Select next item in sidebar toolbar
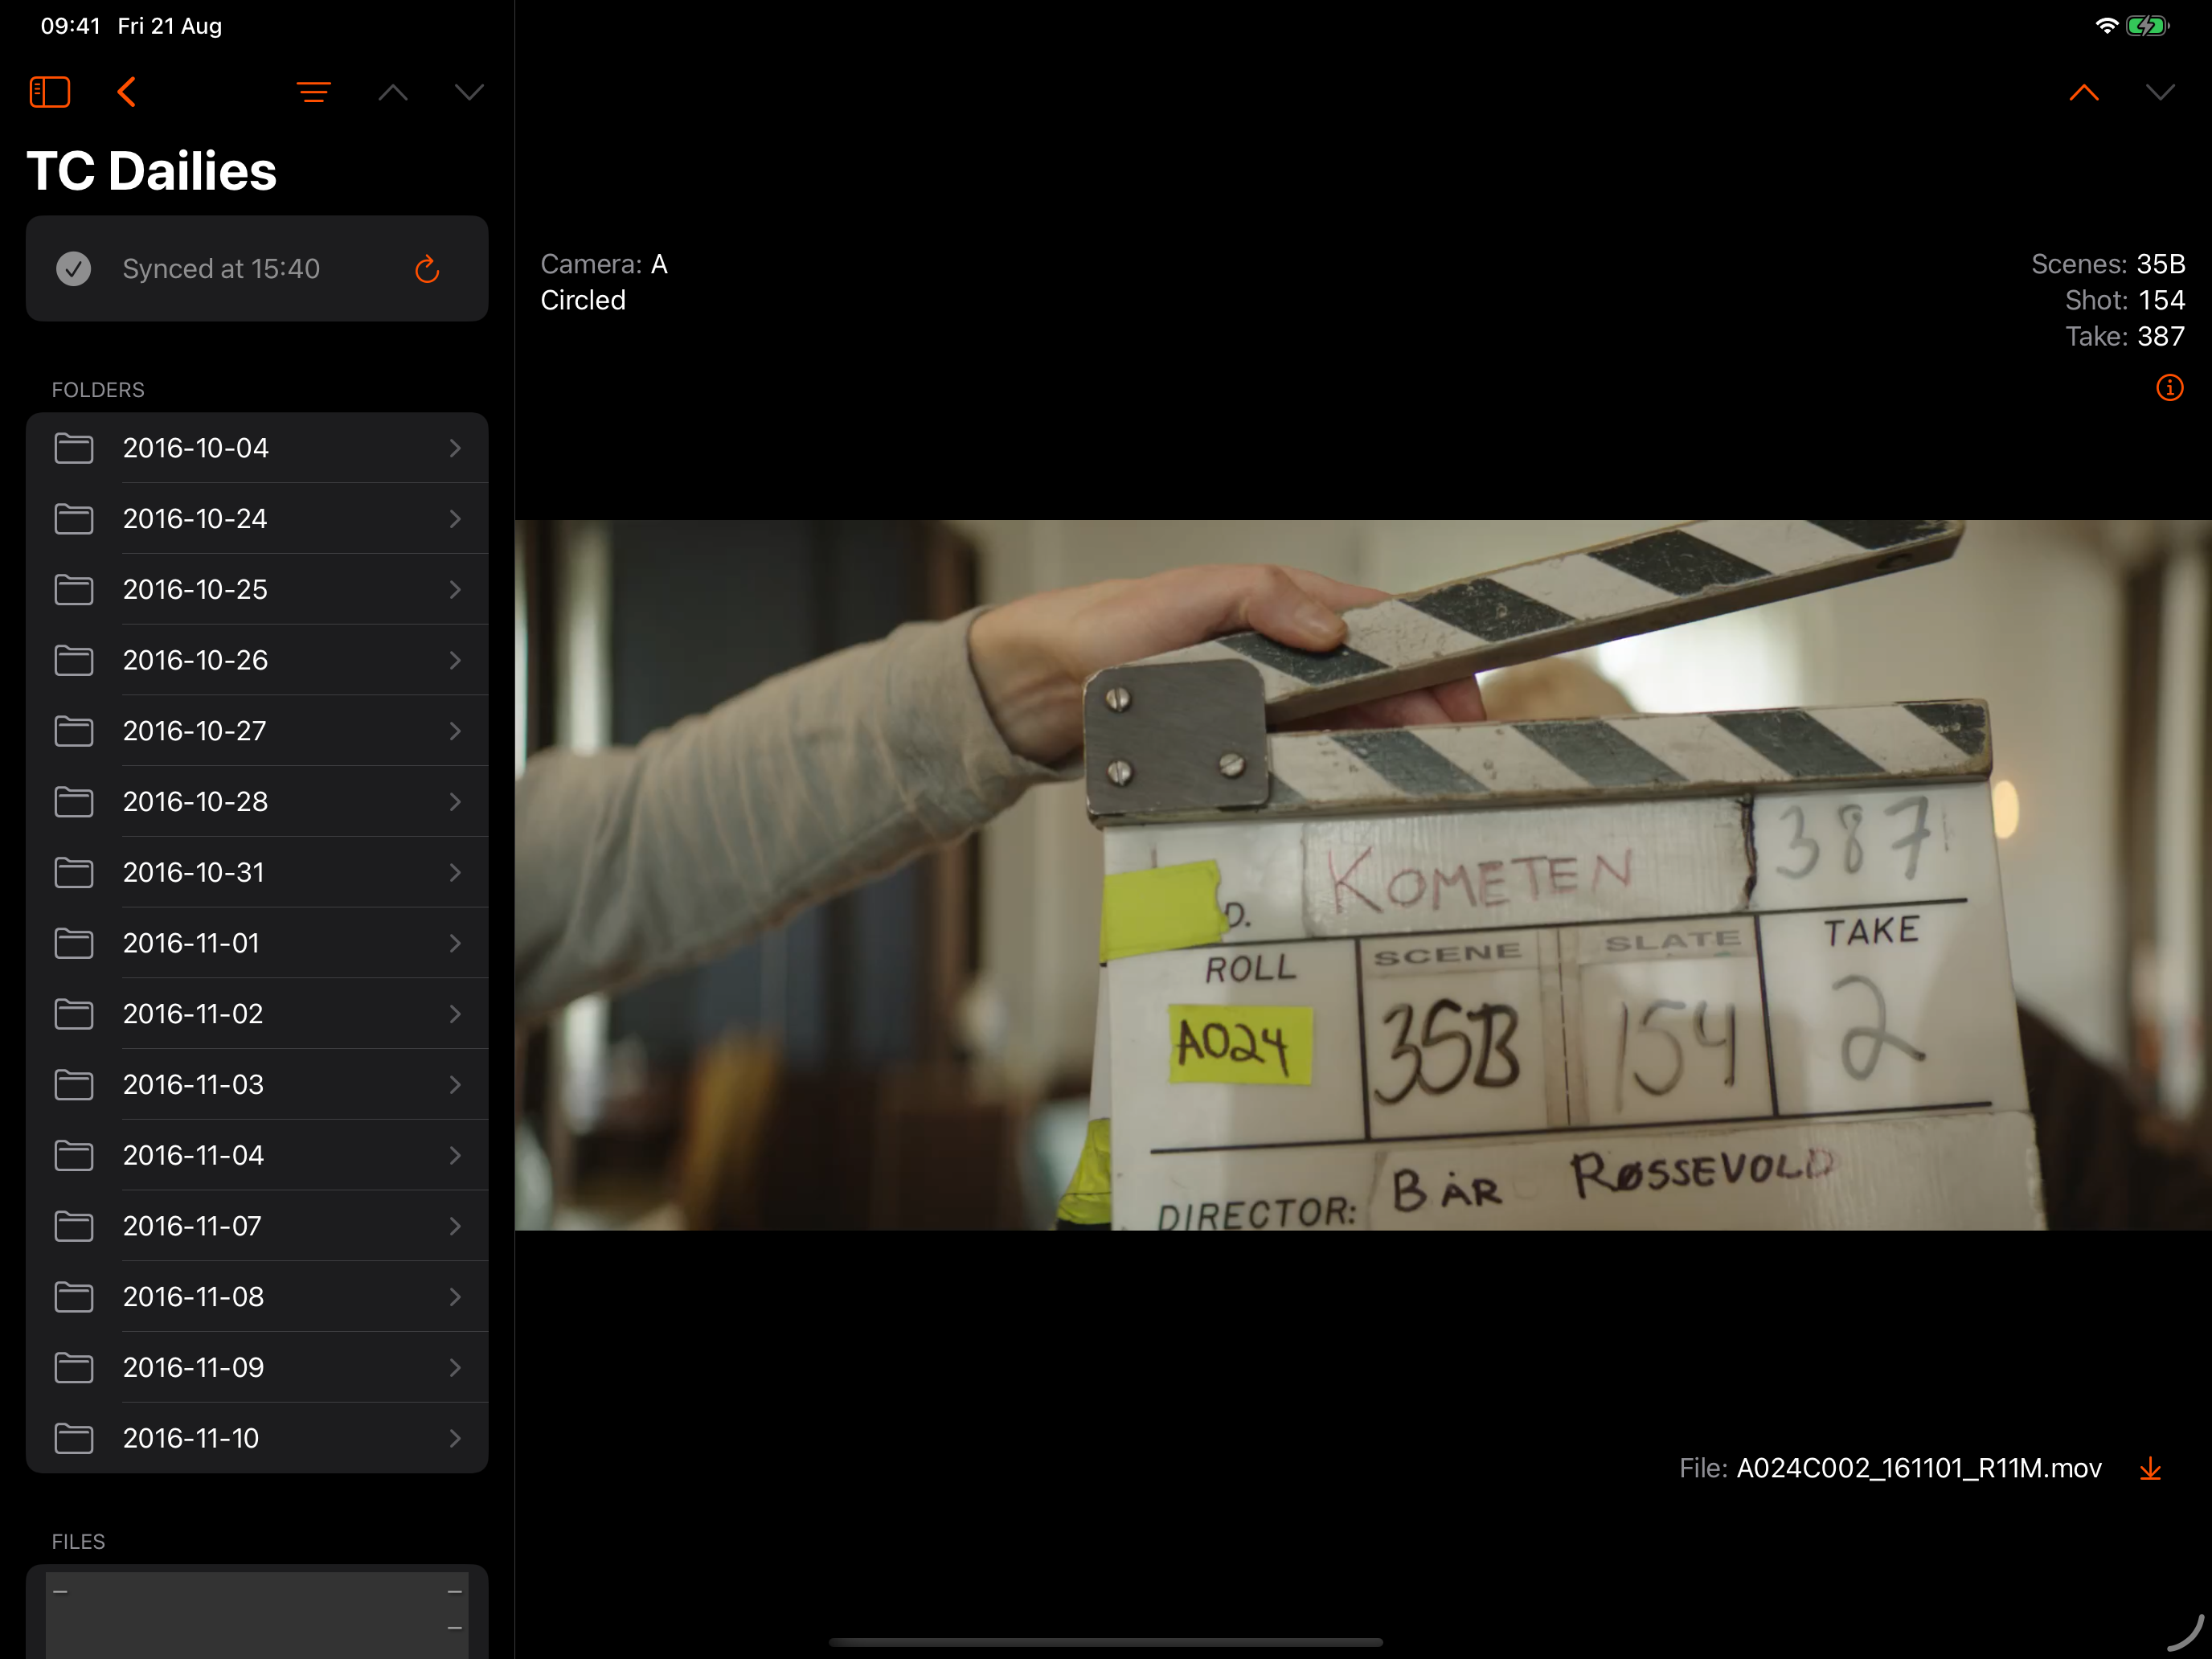Viewport: 2212px width, 1659px height. (x=469, y=92)
